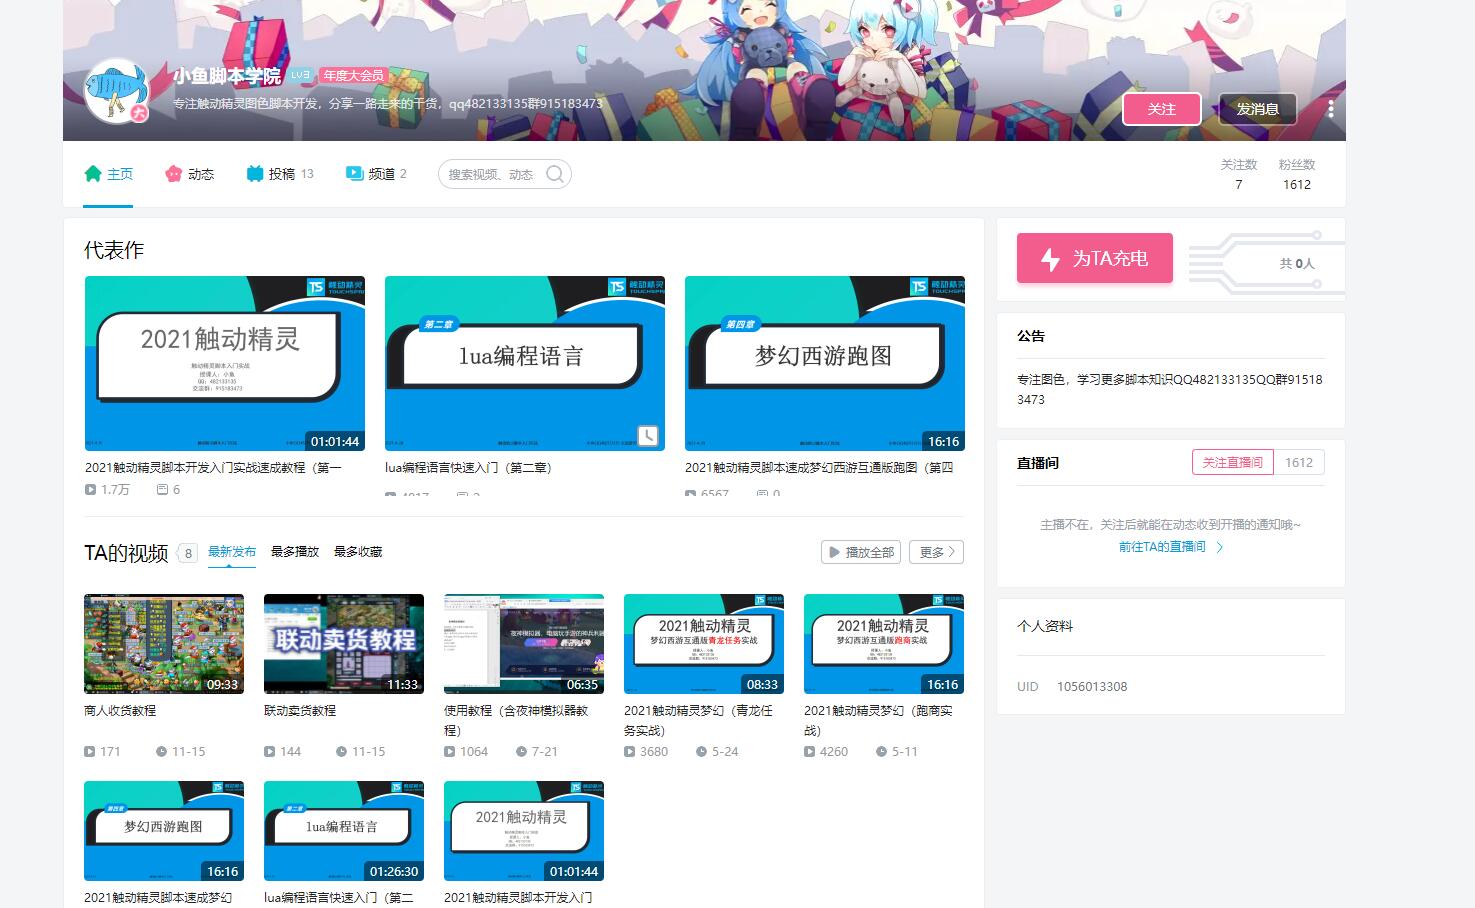
Task: Click the lua编程语言快速入门（第二章） featured title
Action: coord(468,467)
